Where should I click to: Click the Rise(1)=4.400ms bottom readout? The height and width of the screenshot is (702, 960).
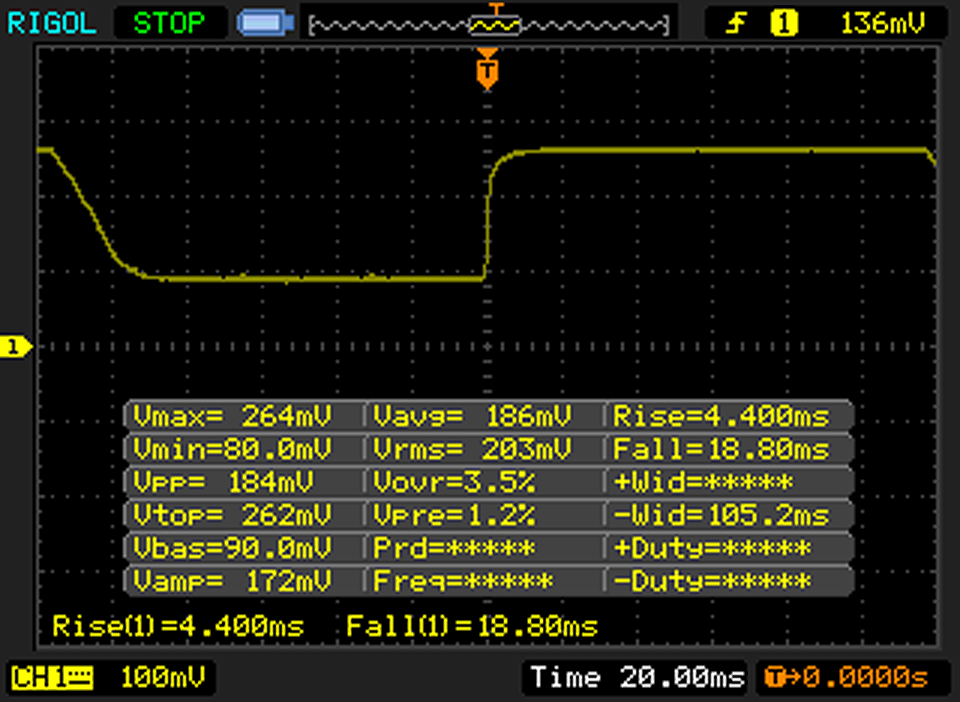tap(177, 627)
